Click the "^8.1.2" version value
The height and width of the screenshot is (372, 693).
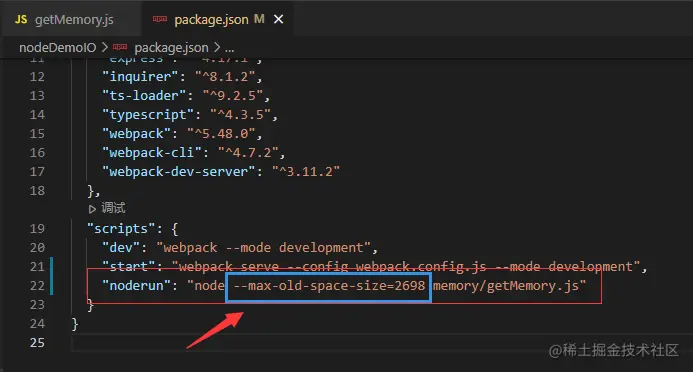tap(225, 77)
